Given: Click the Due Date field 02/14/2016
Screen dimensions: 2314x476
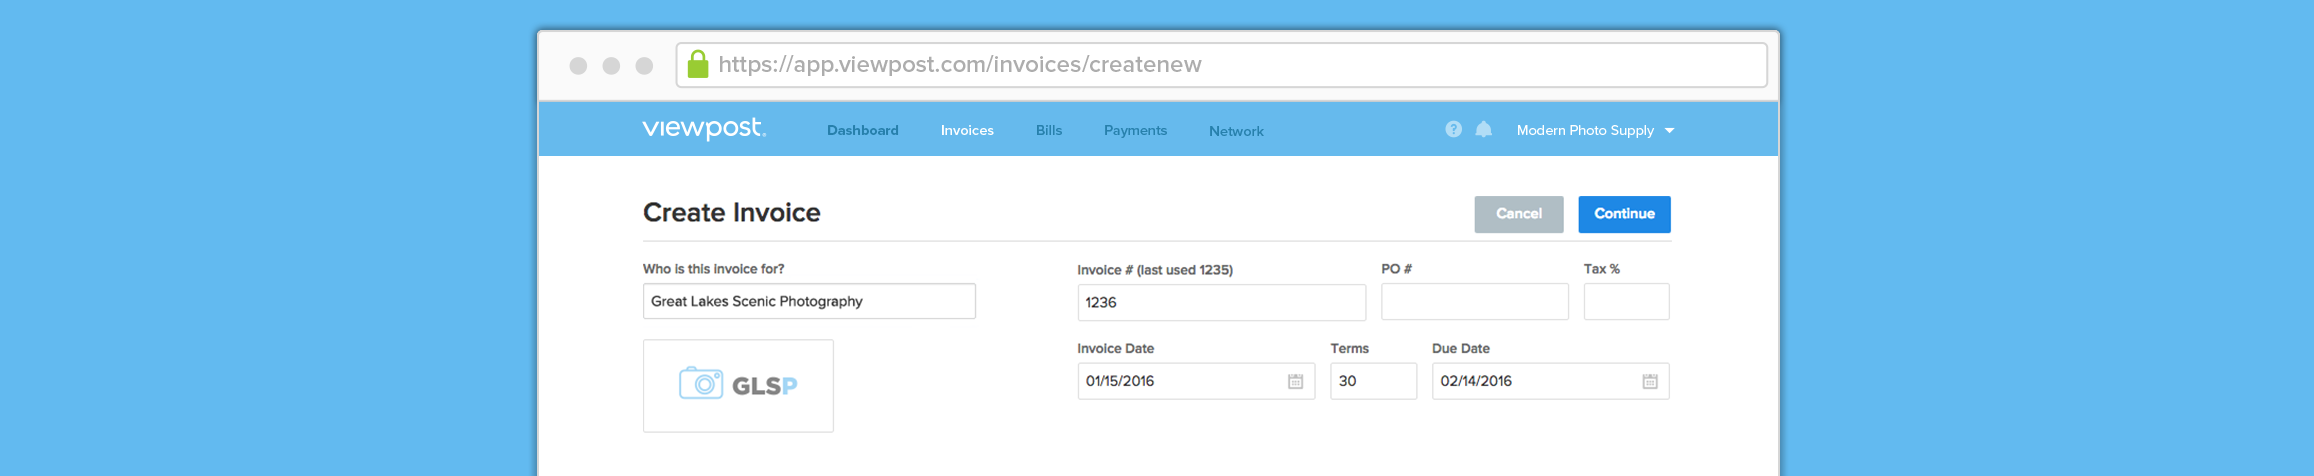Looking at the screenshot, I should (x=1550, y=381).
